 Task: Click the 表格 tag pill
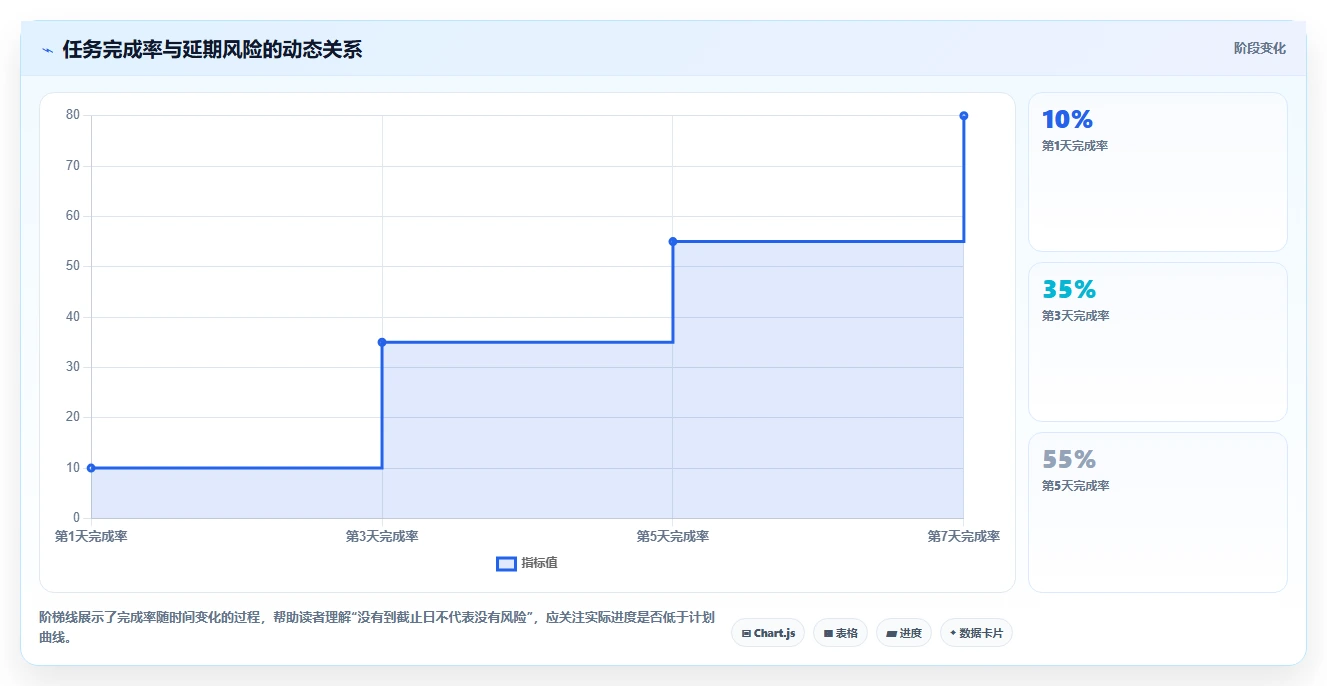[840, 633]
